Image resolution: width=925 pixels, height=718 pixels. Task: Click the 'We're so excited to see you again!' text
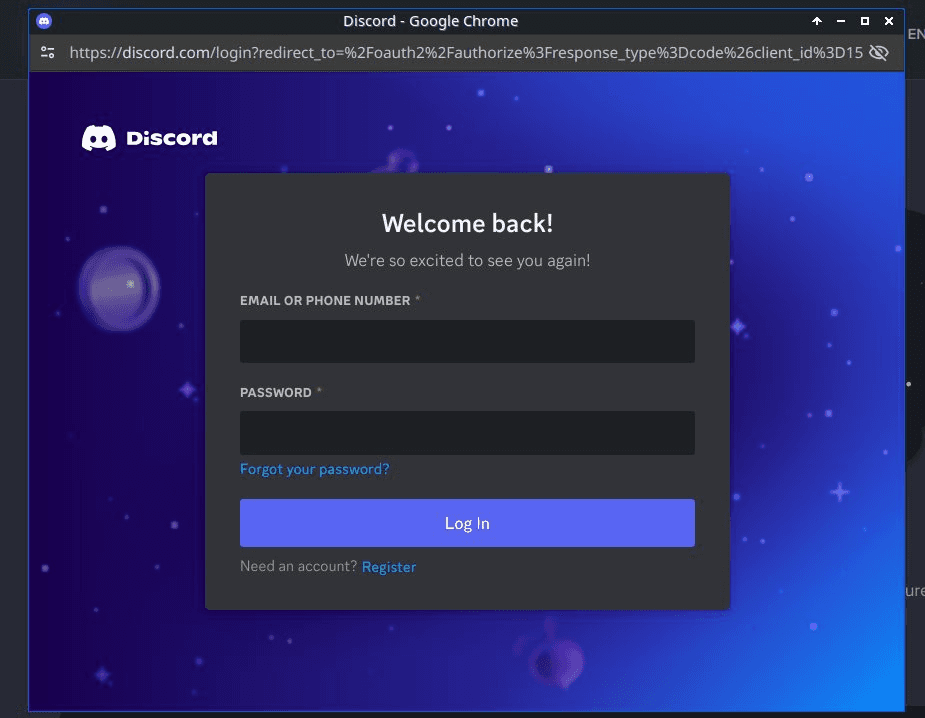(467, 260)
